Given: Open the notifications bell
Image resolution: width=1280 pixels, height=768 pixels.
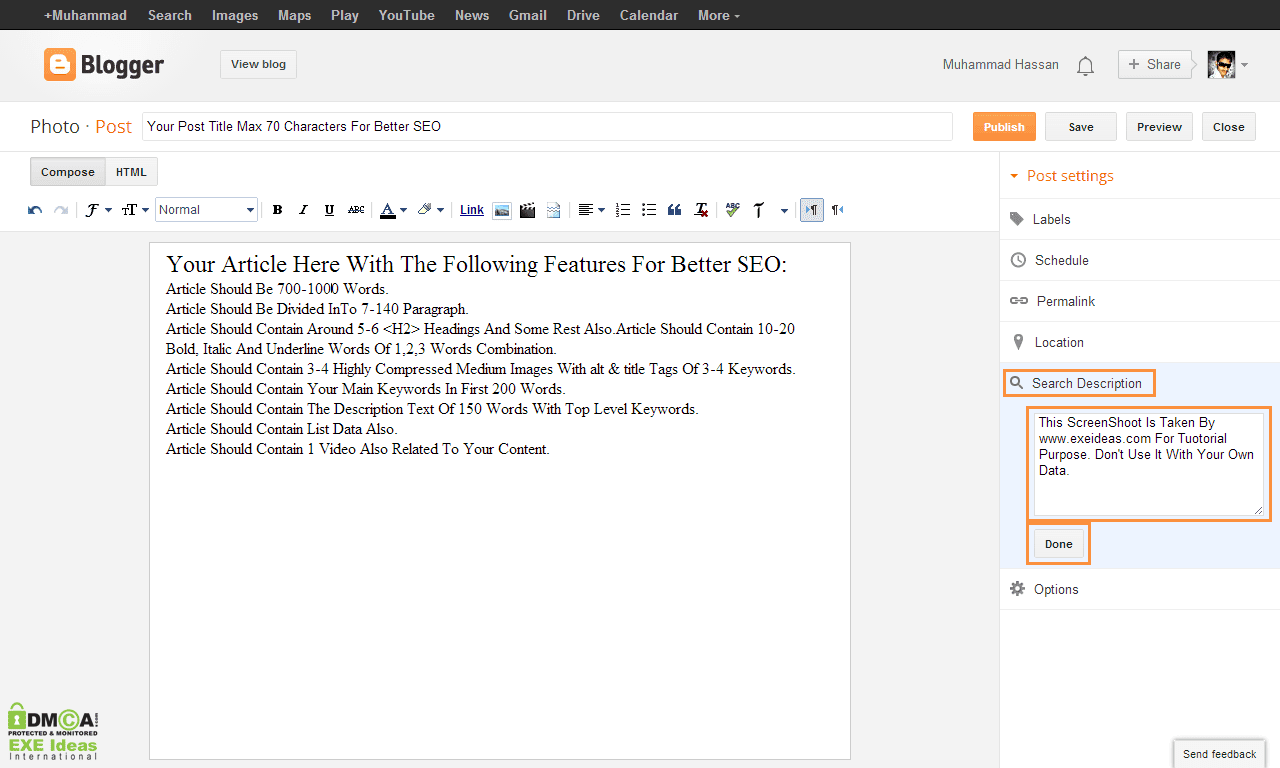Looking at the screenshot, I should point(1085,65).
